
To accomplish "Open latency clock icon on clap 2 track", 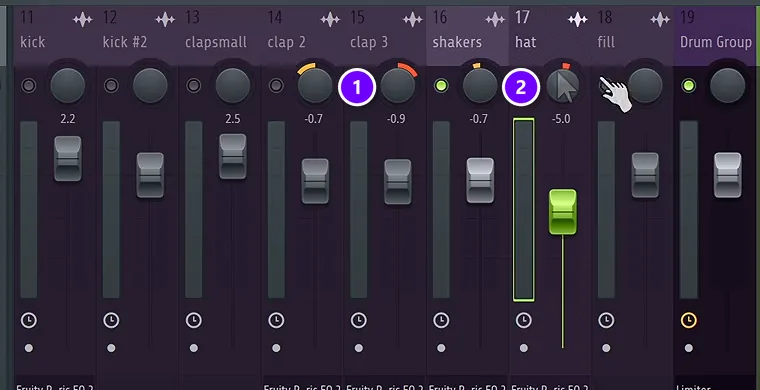I will 276,320.
